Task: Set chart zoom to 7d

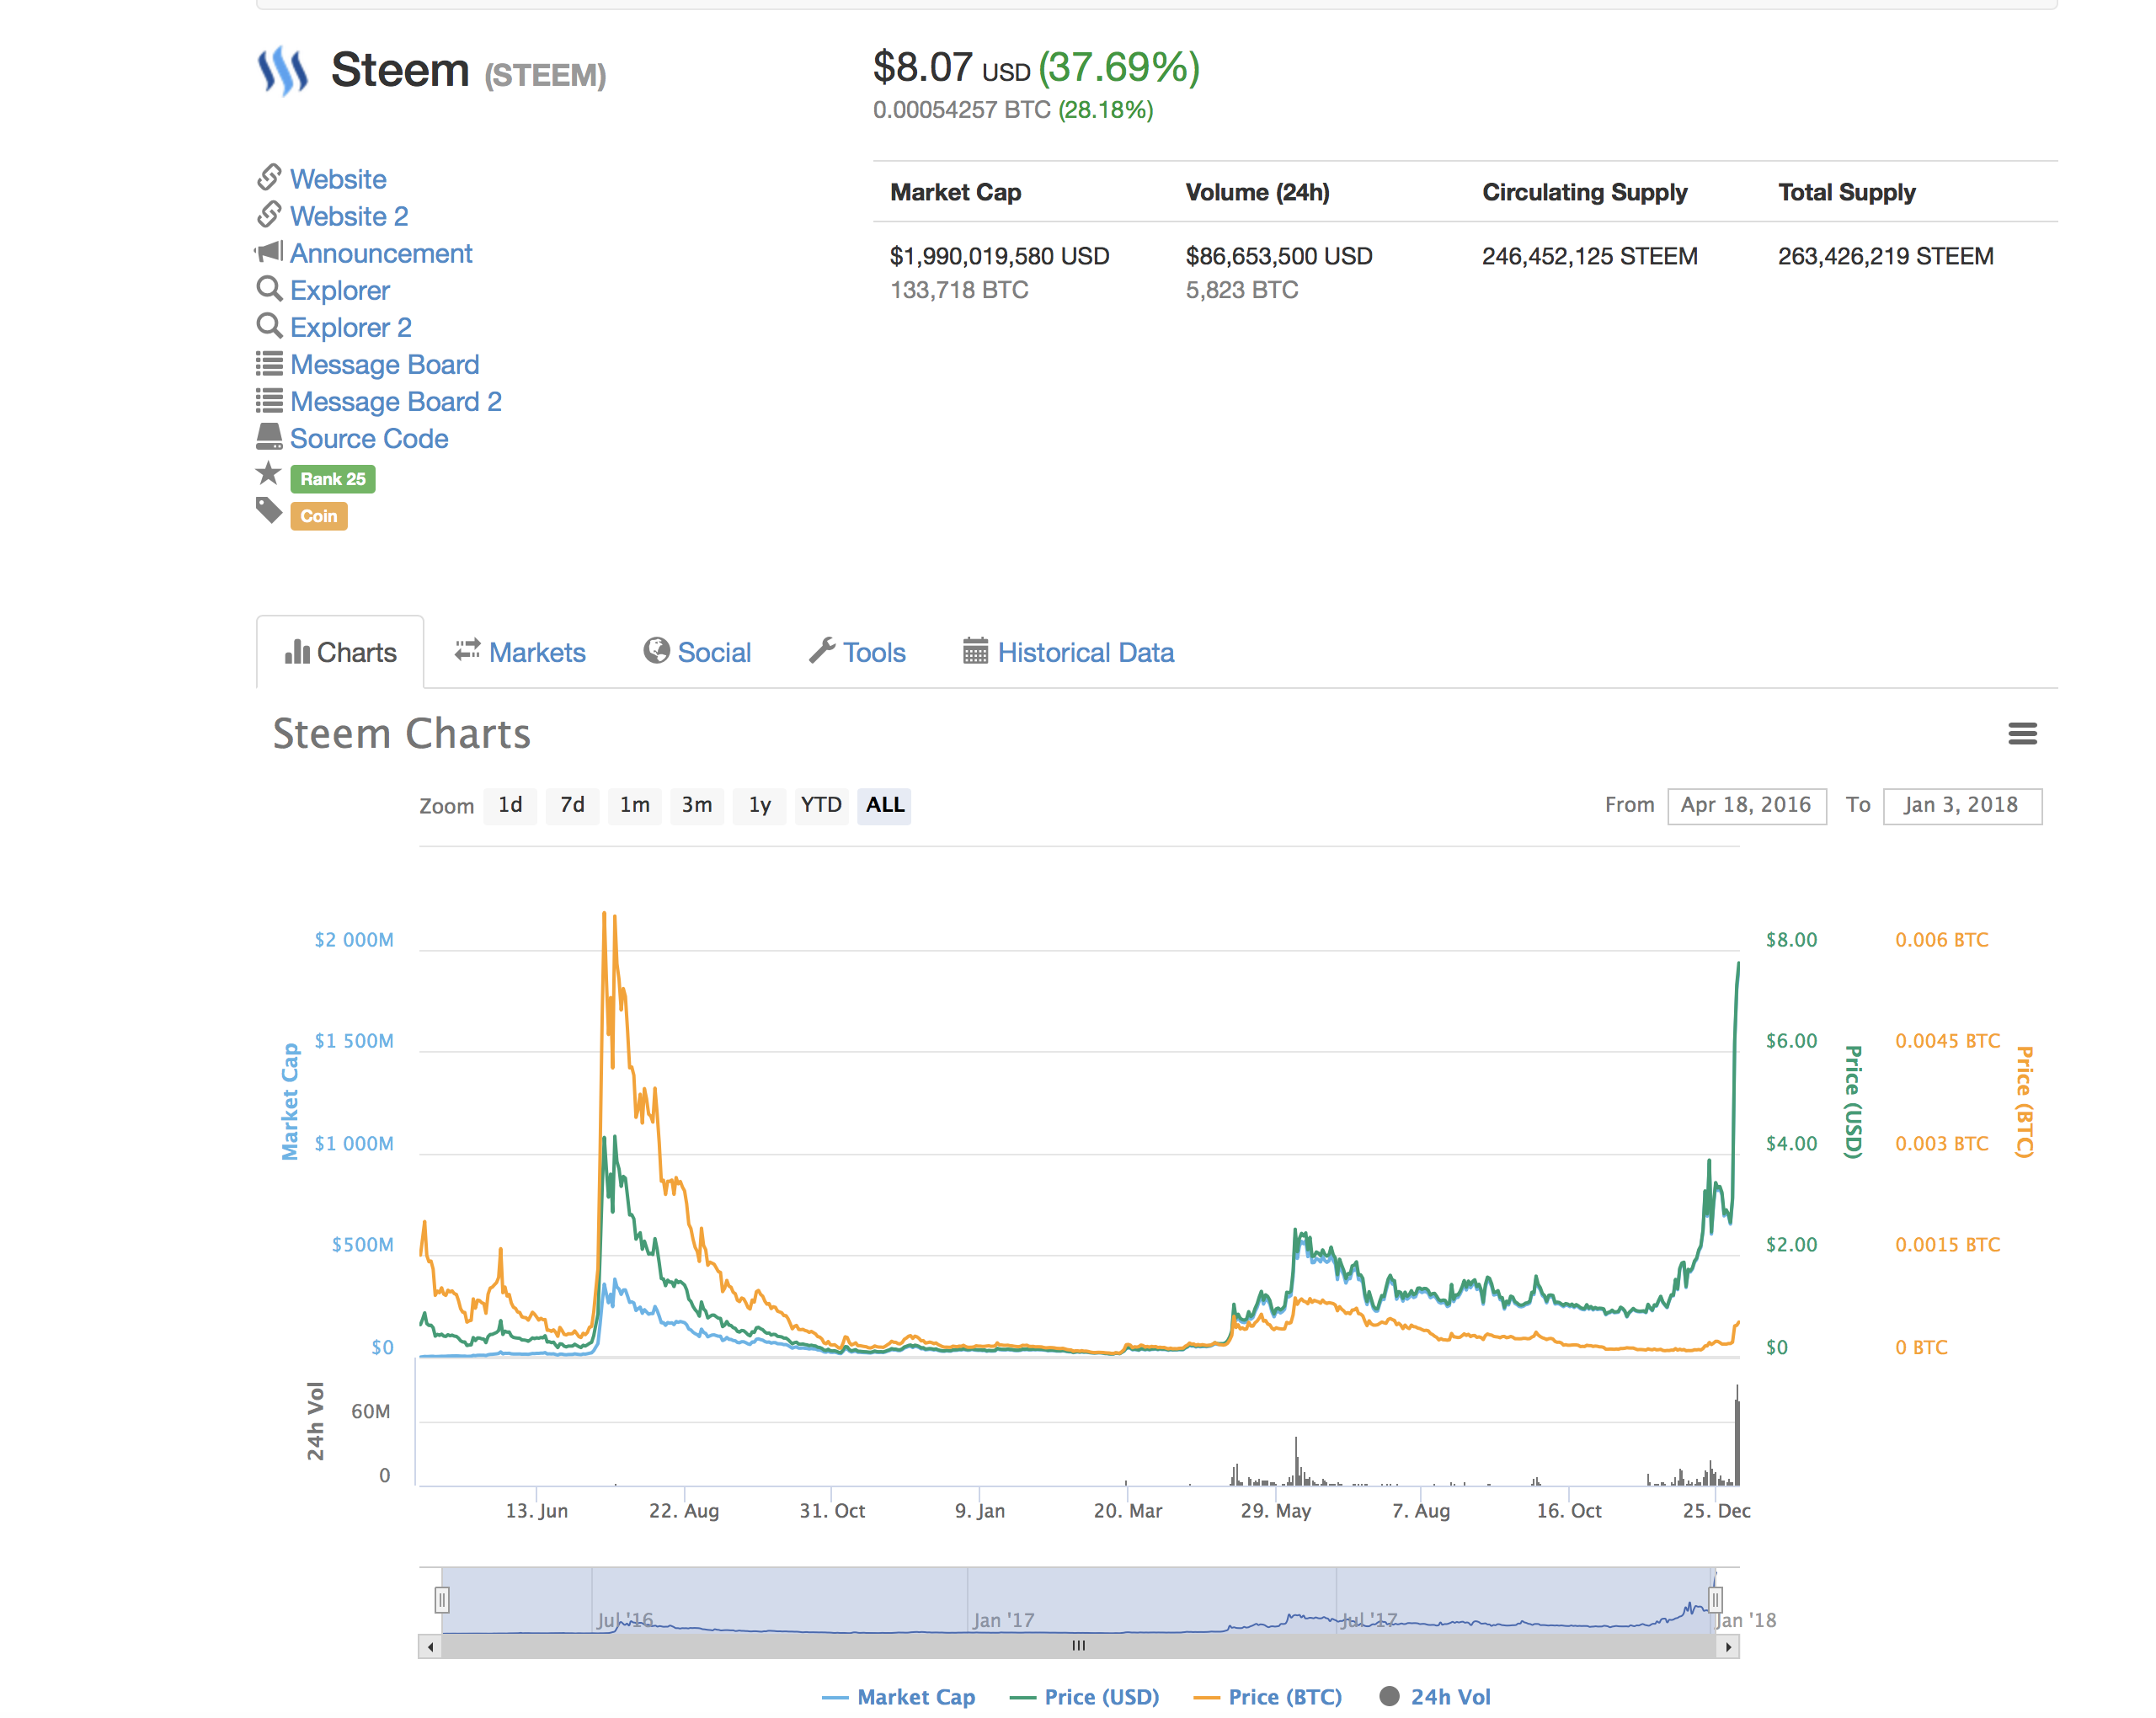Action: pyautogui.click(x=572, y=805)
